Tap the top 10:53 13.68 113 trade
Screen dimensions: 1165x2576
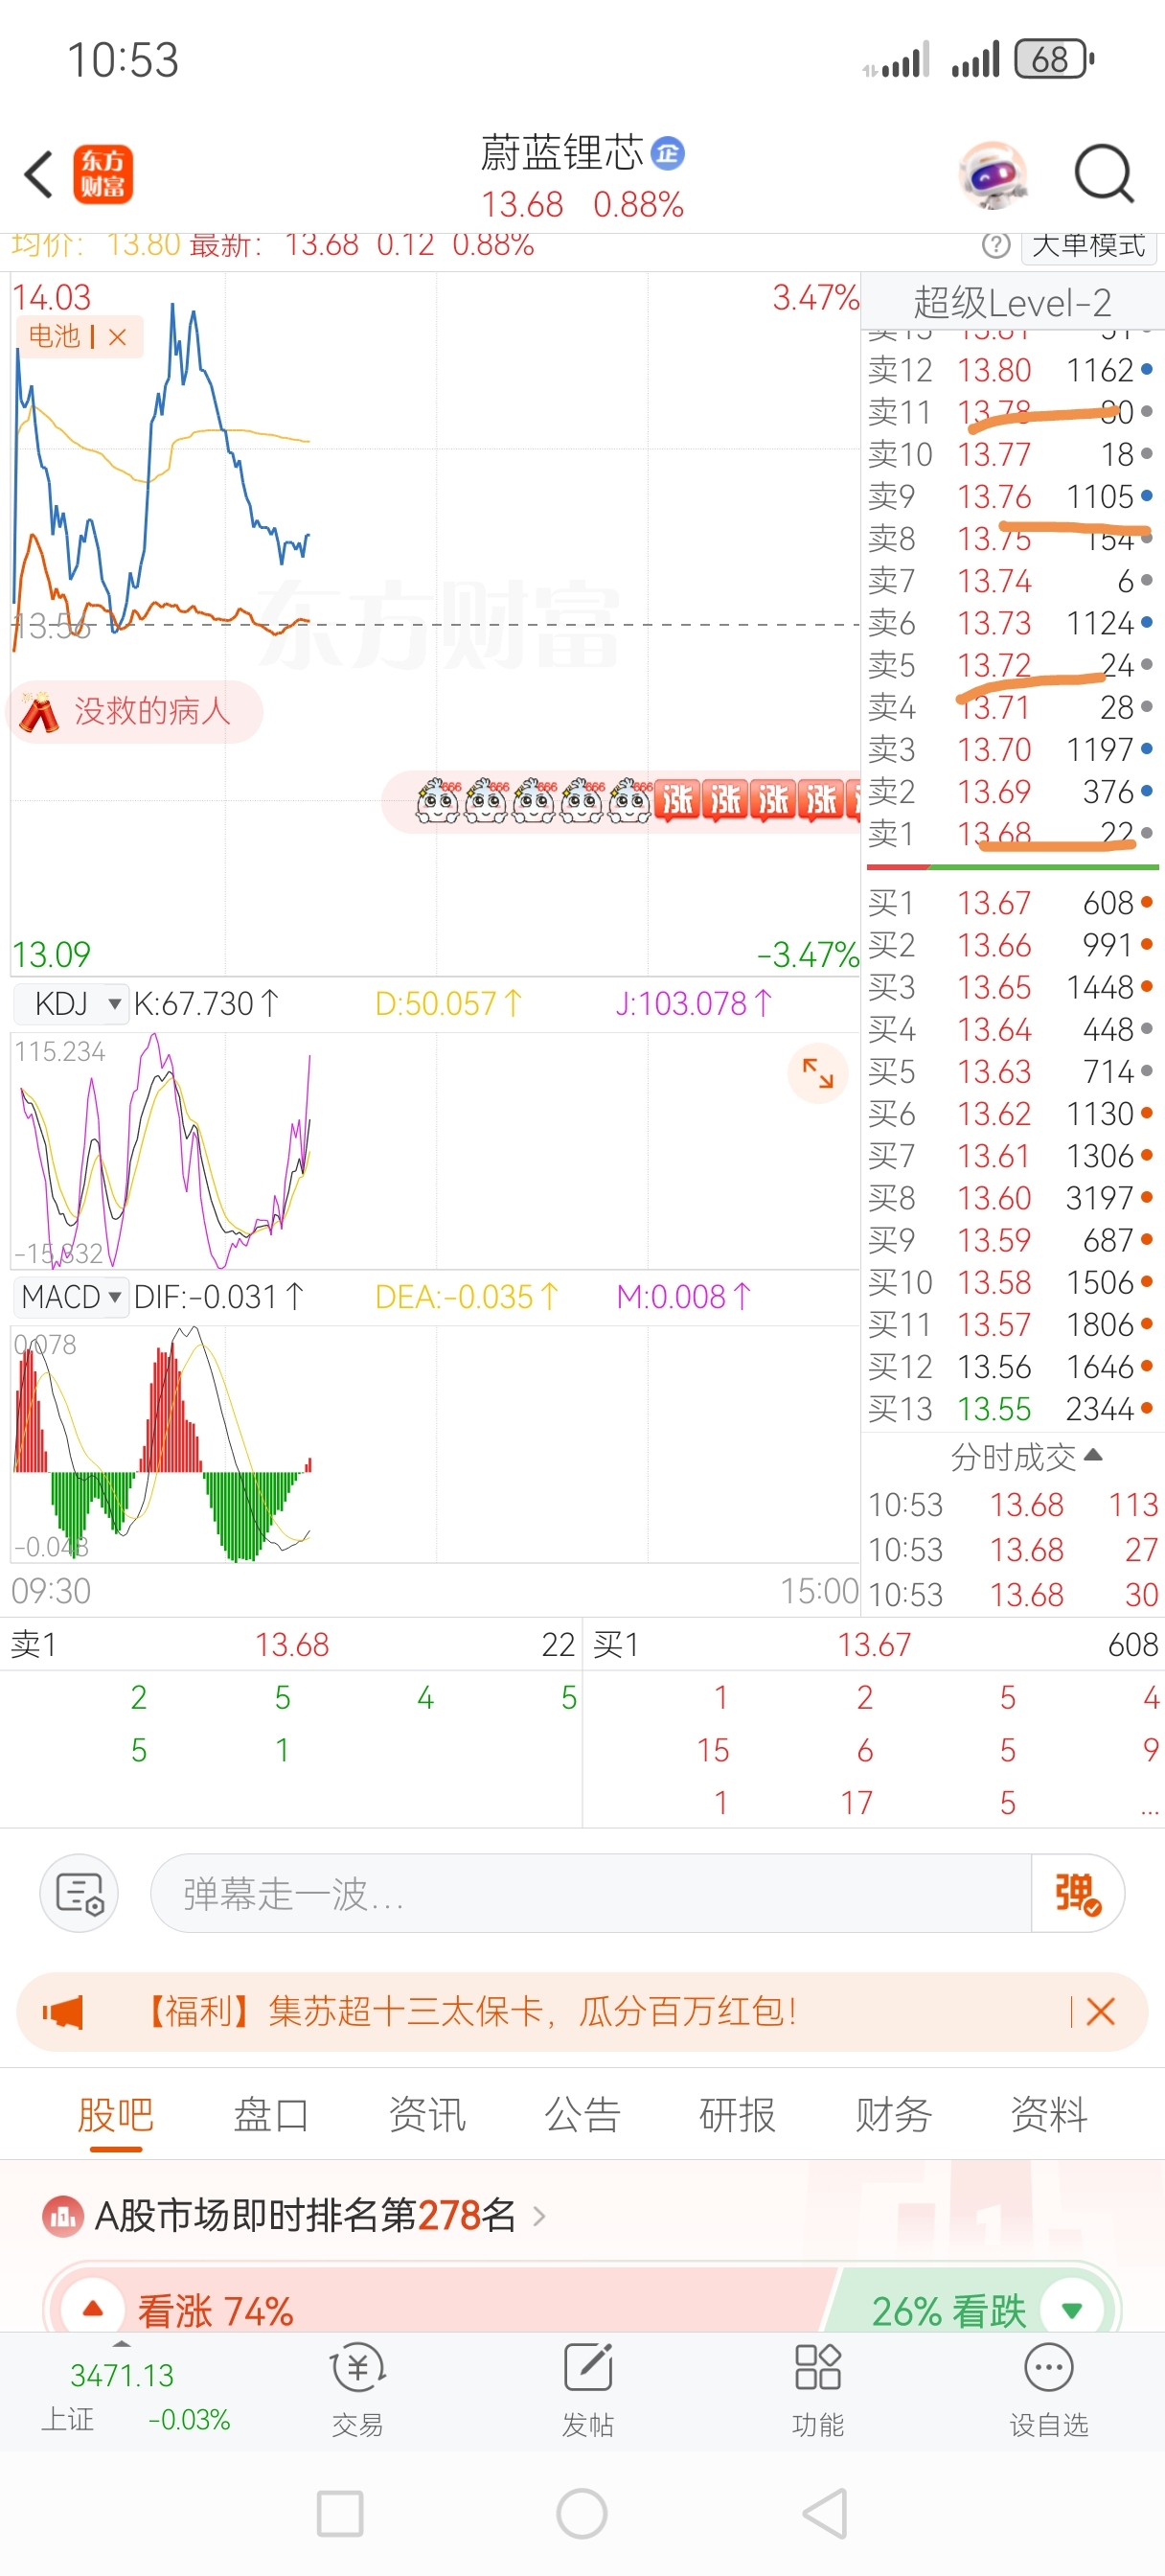coord(1012,1505)
